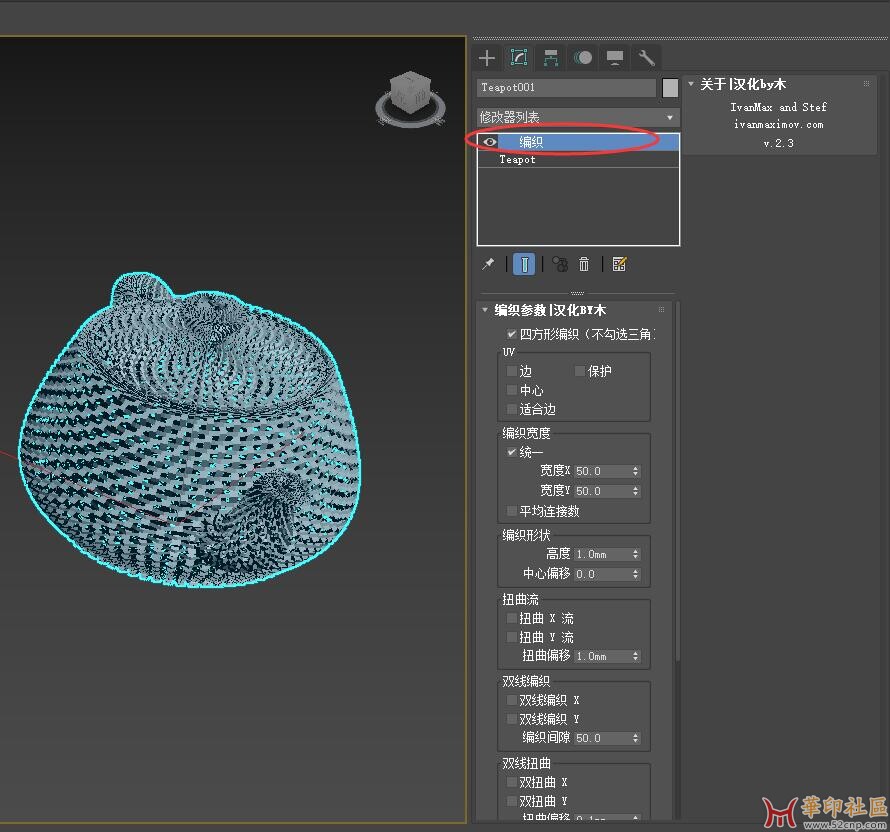Enable the 保护 checkbox
The image size is (890, 832).
[x=580, y=371]
